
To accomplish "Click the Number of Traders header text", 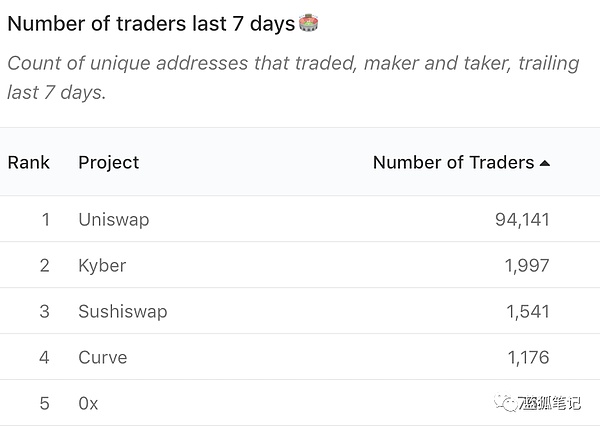I will (453, 162).
